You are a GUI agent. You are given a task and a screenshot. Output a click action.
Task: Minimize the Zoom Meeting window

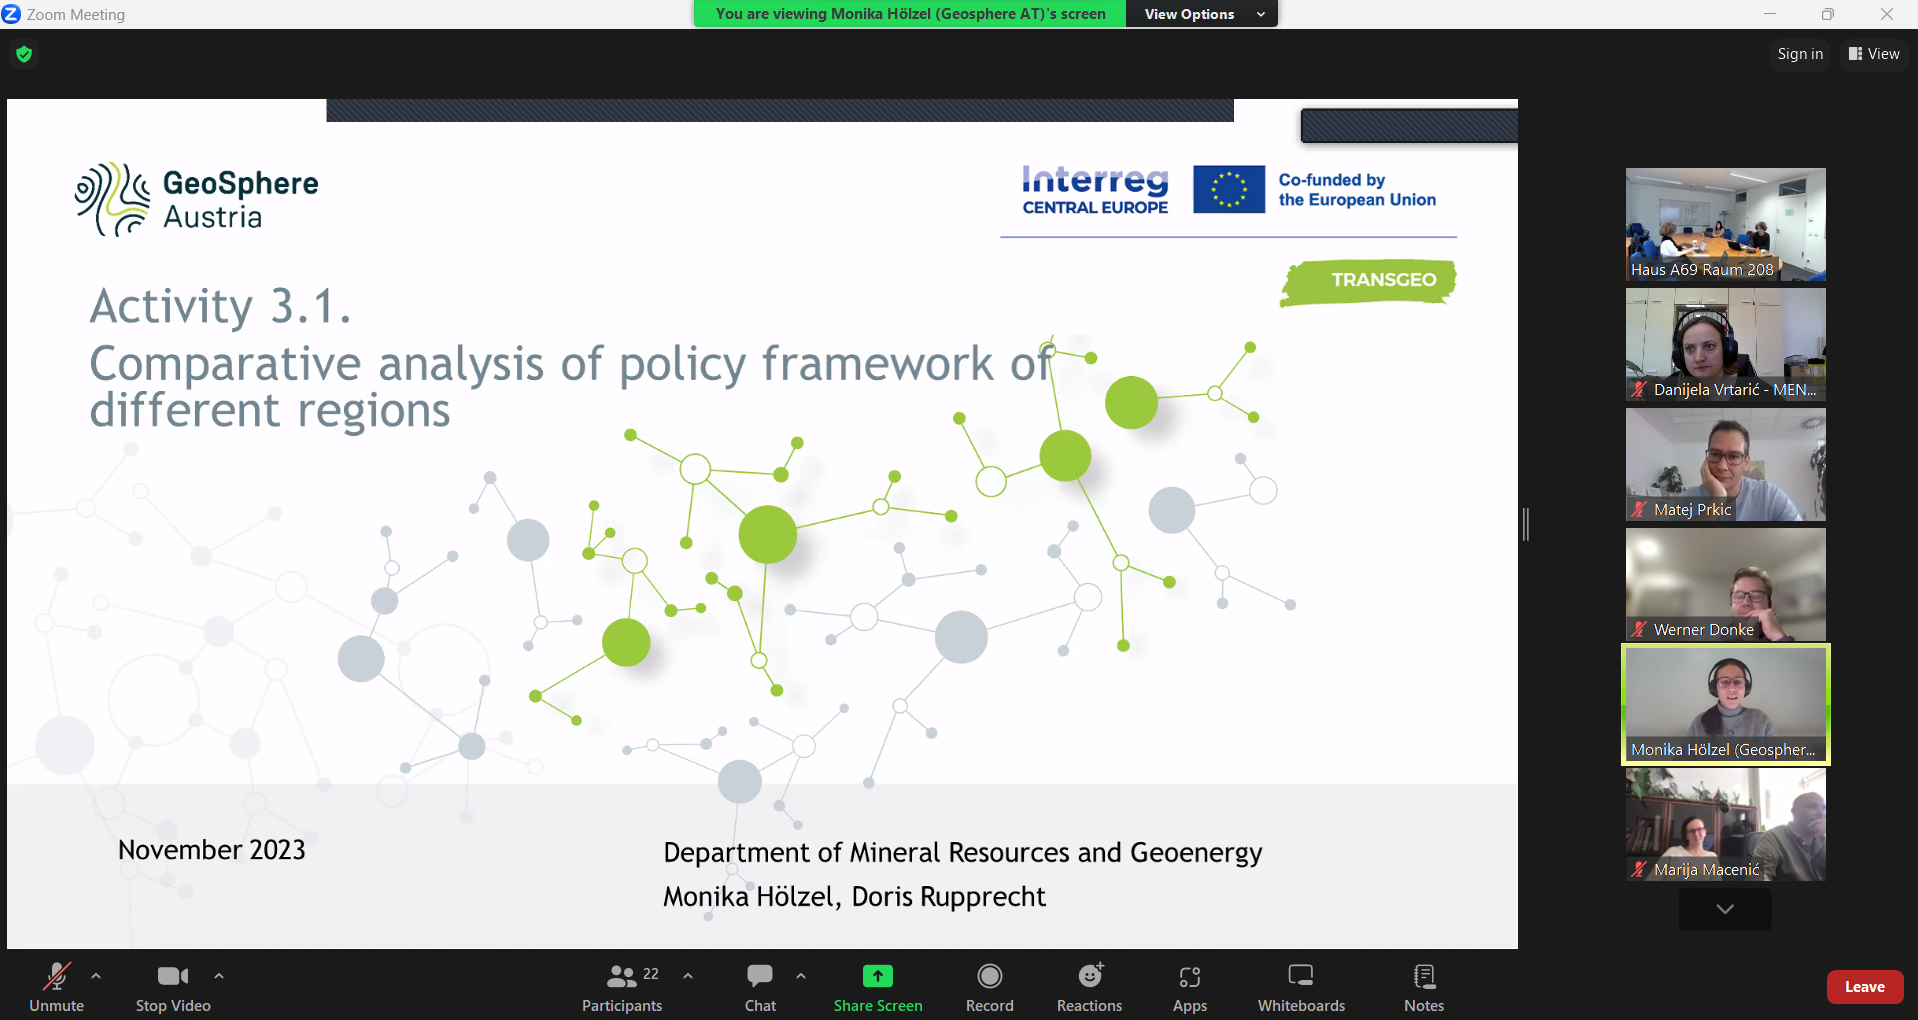(x=1770, y=14)
